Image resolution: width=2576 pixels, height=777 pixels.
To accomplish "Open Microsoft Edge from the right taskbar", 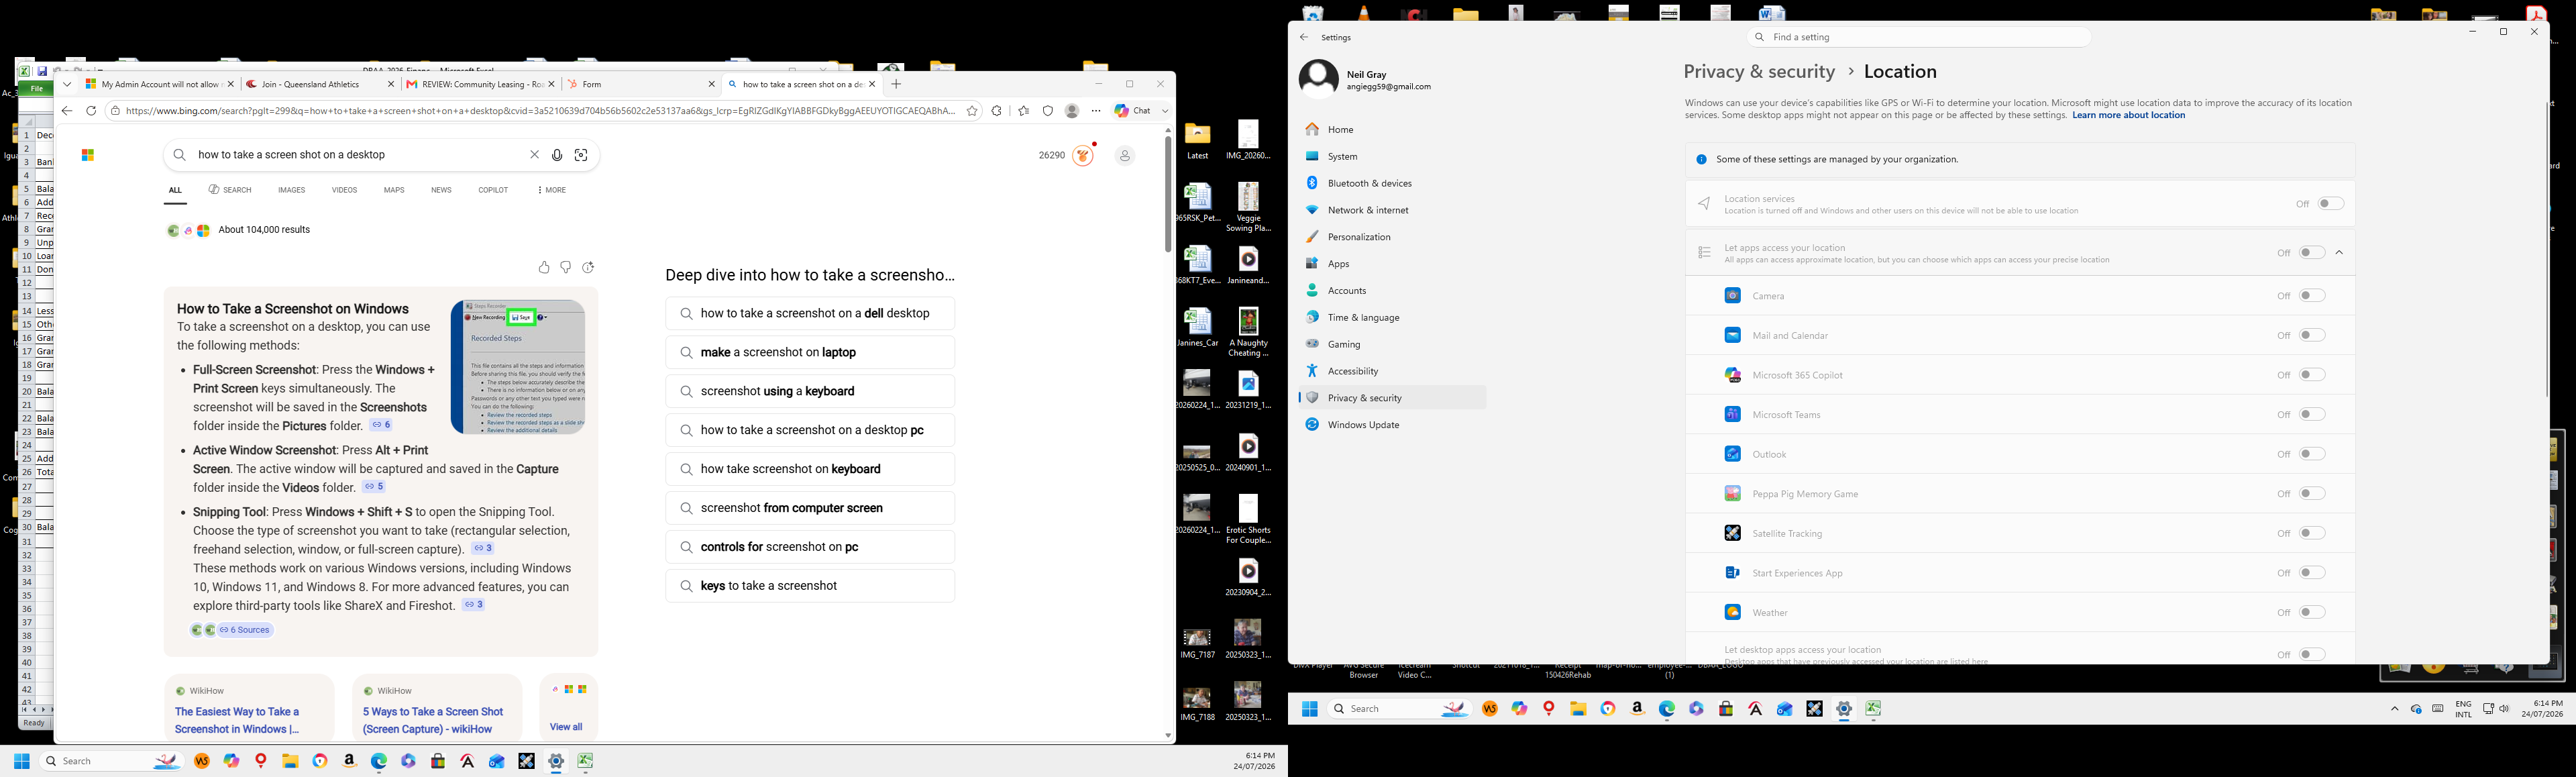I will [x=1667, y=709].
